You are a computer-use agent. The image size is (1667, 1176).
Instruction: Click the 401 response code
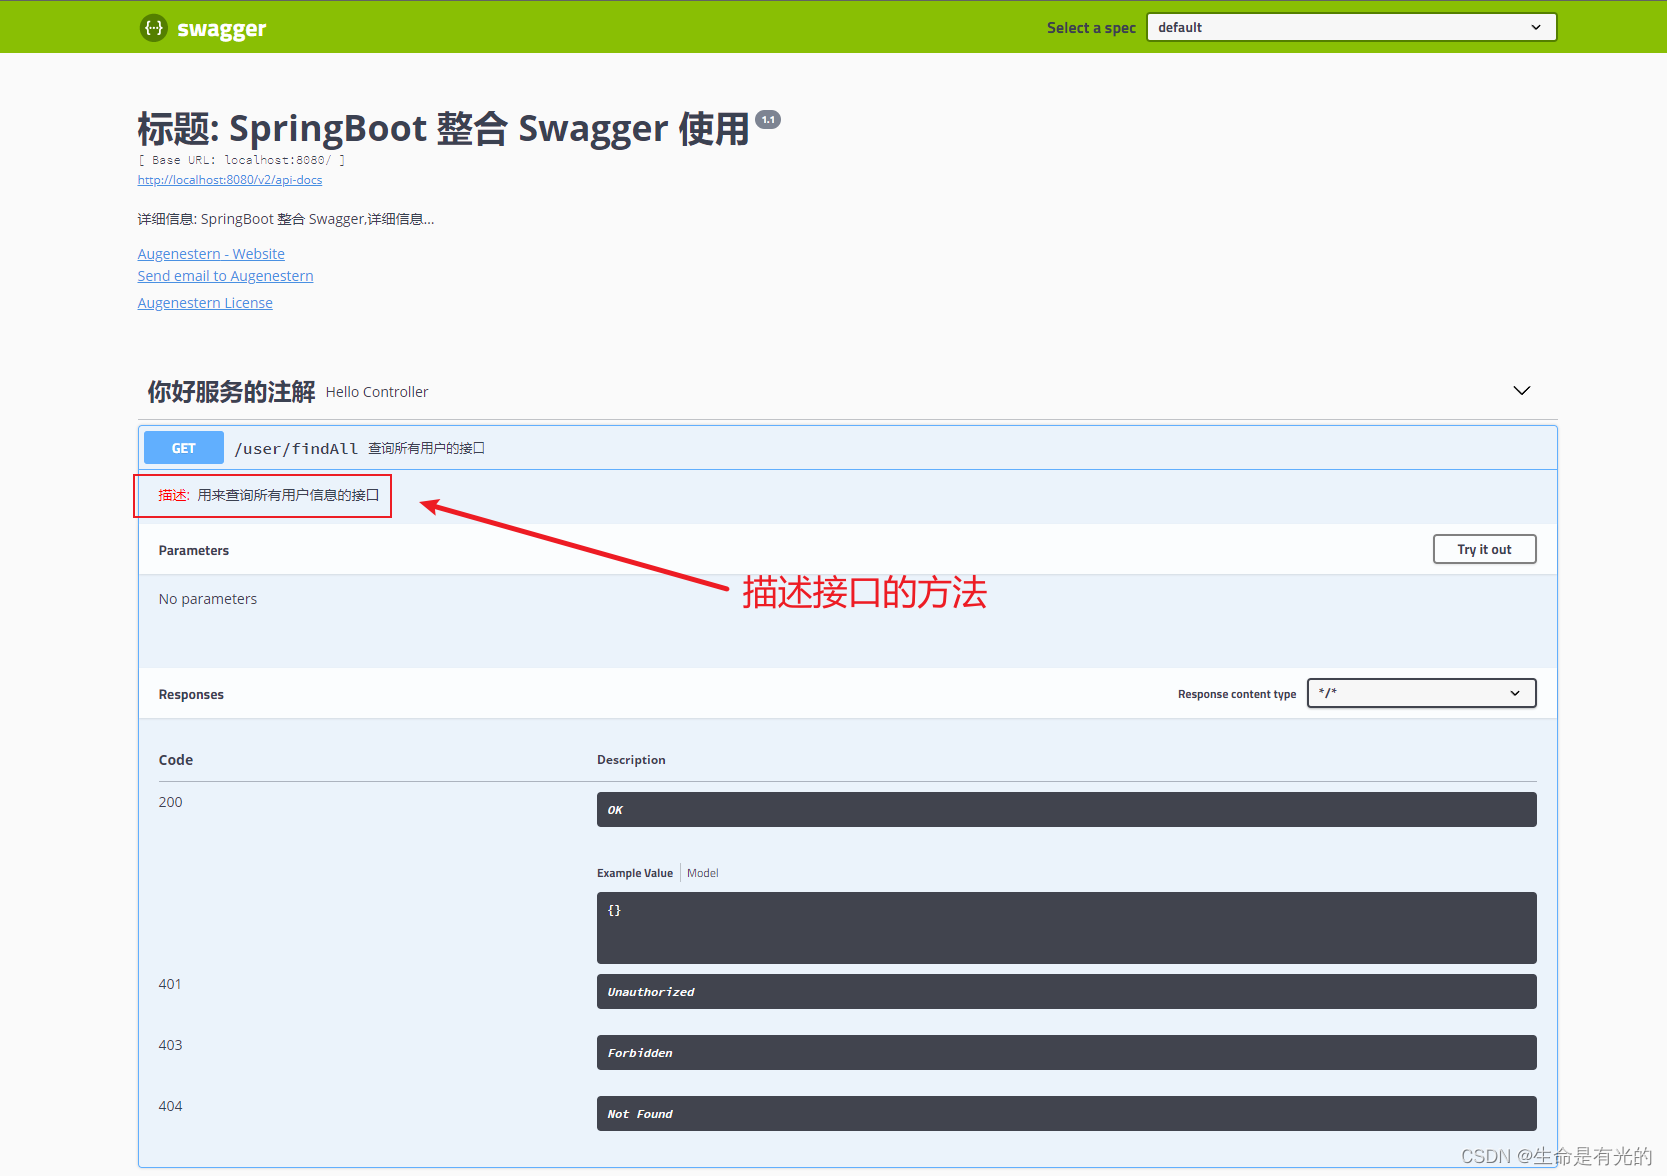pyautogui.click(x=170, y=984)
